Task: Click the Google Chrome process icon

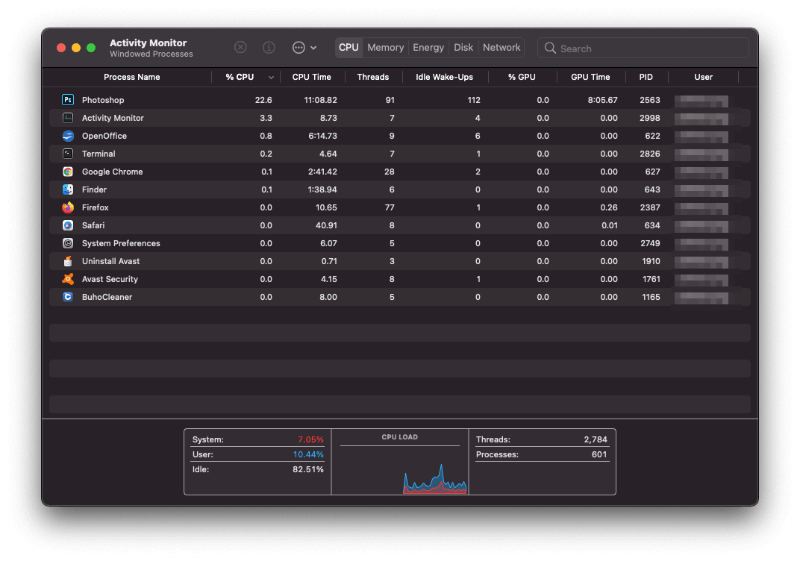Action: pos(68,171)
